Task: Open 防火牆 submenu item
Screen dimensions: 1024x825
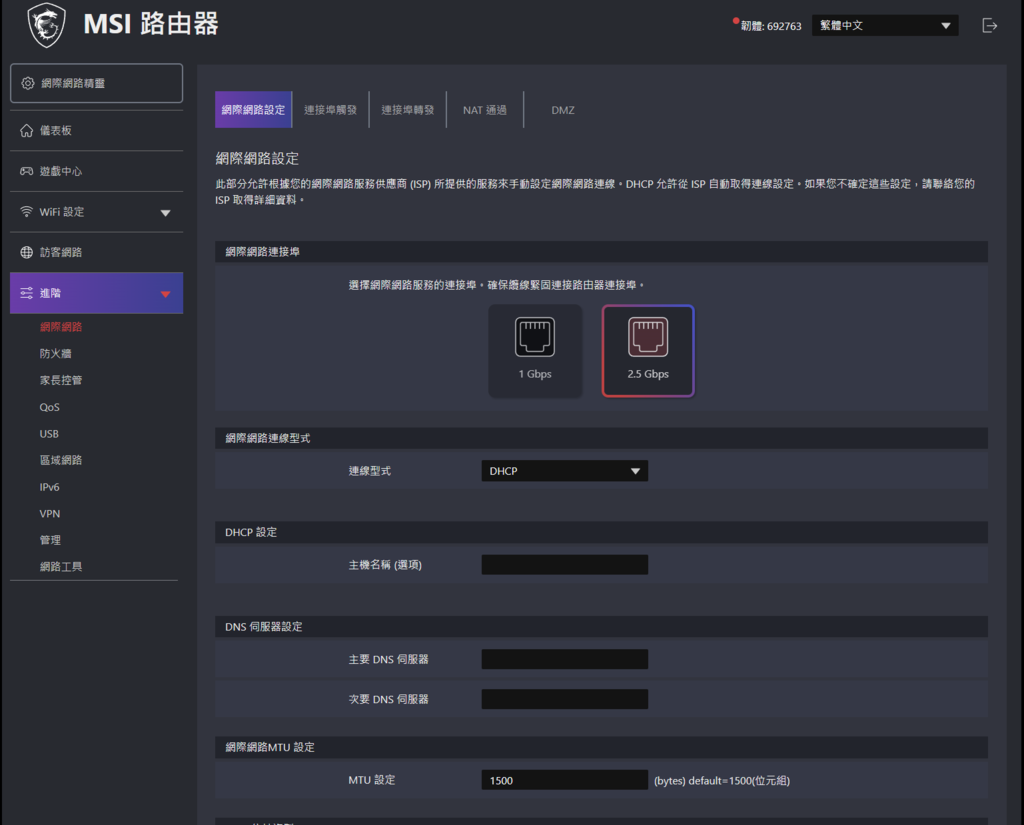Action: 56,353
